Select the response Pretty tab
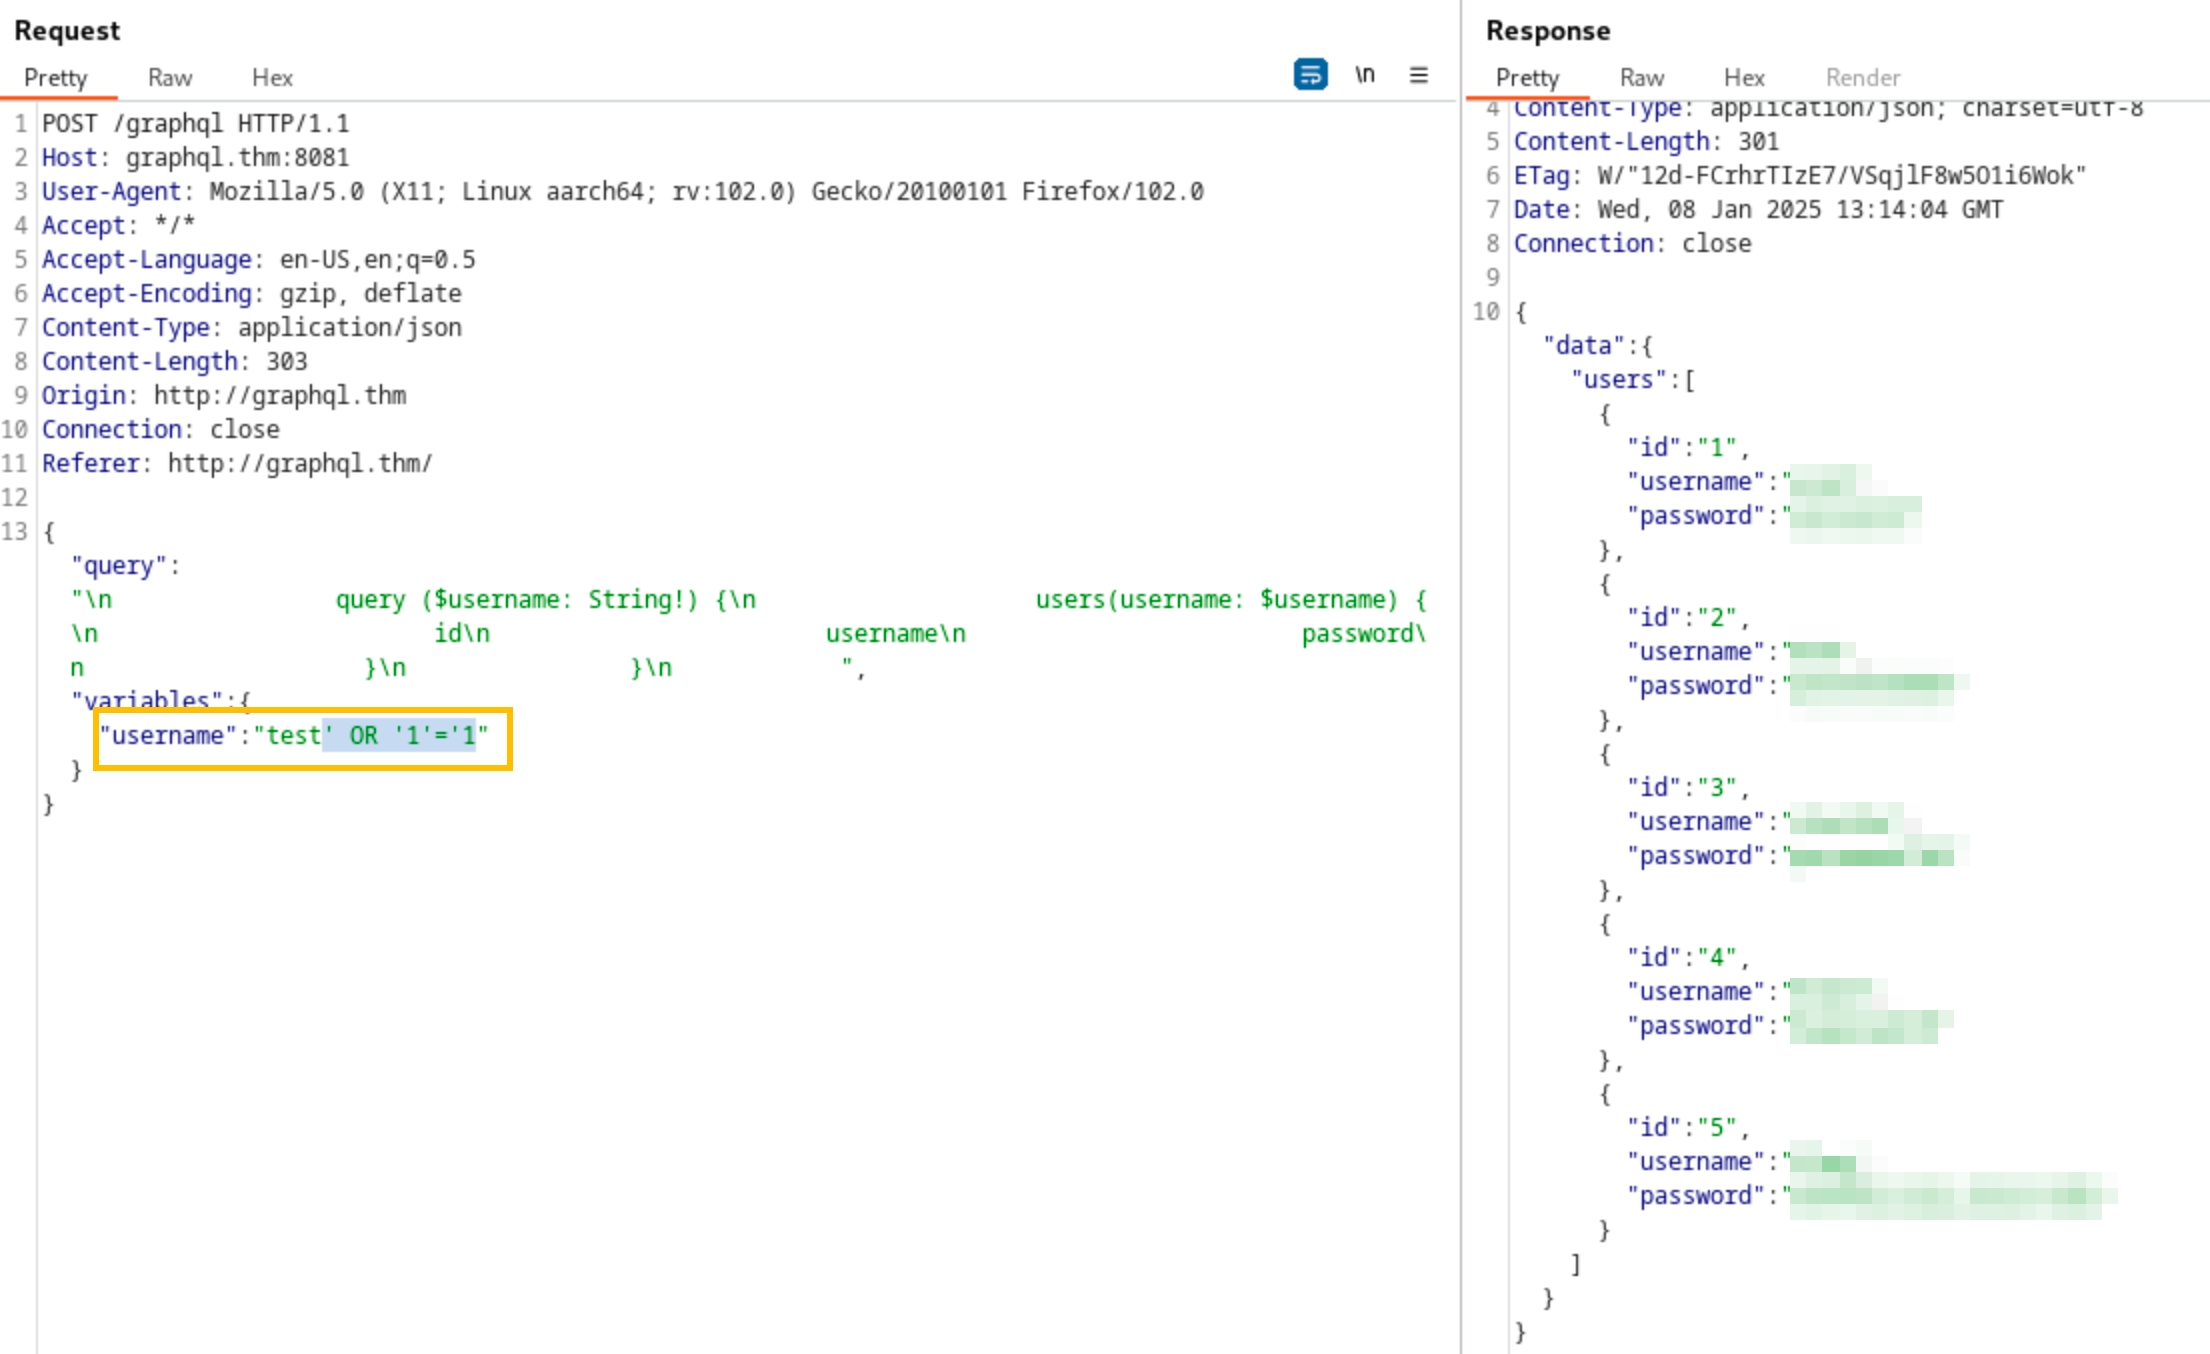This screenshot has height=1354, width=2210. click(x=1527, y=78)
